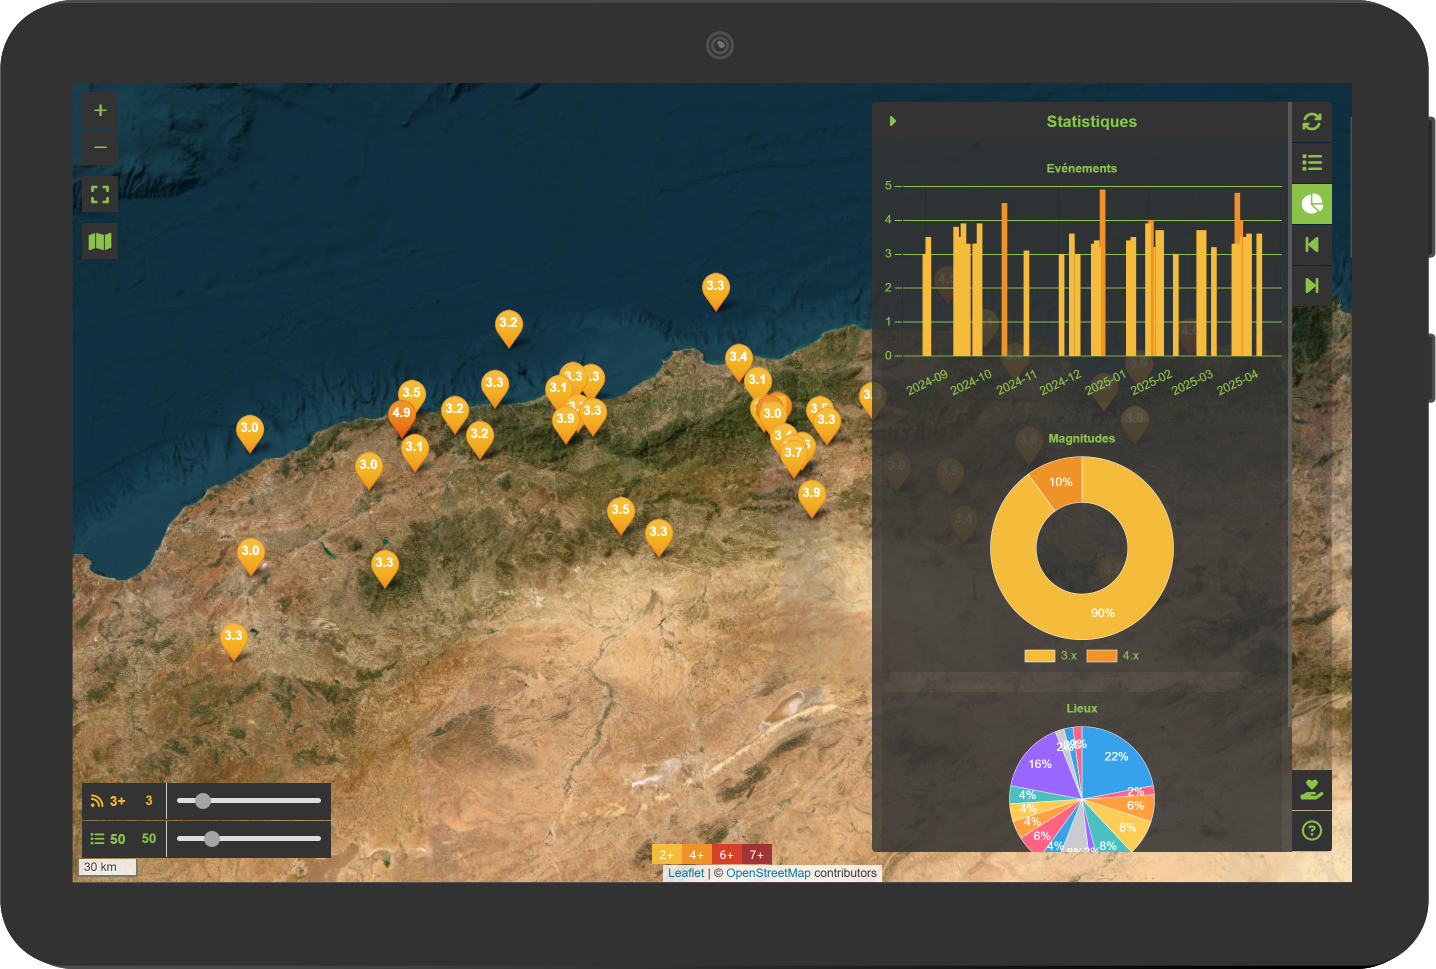The height and width of the screenshot is (969, 1436).
Task: Jump to the previous event
Action: (x=1312, y=245)
